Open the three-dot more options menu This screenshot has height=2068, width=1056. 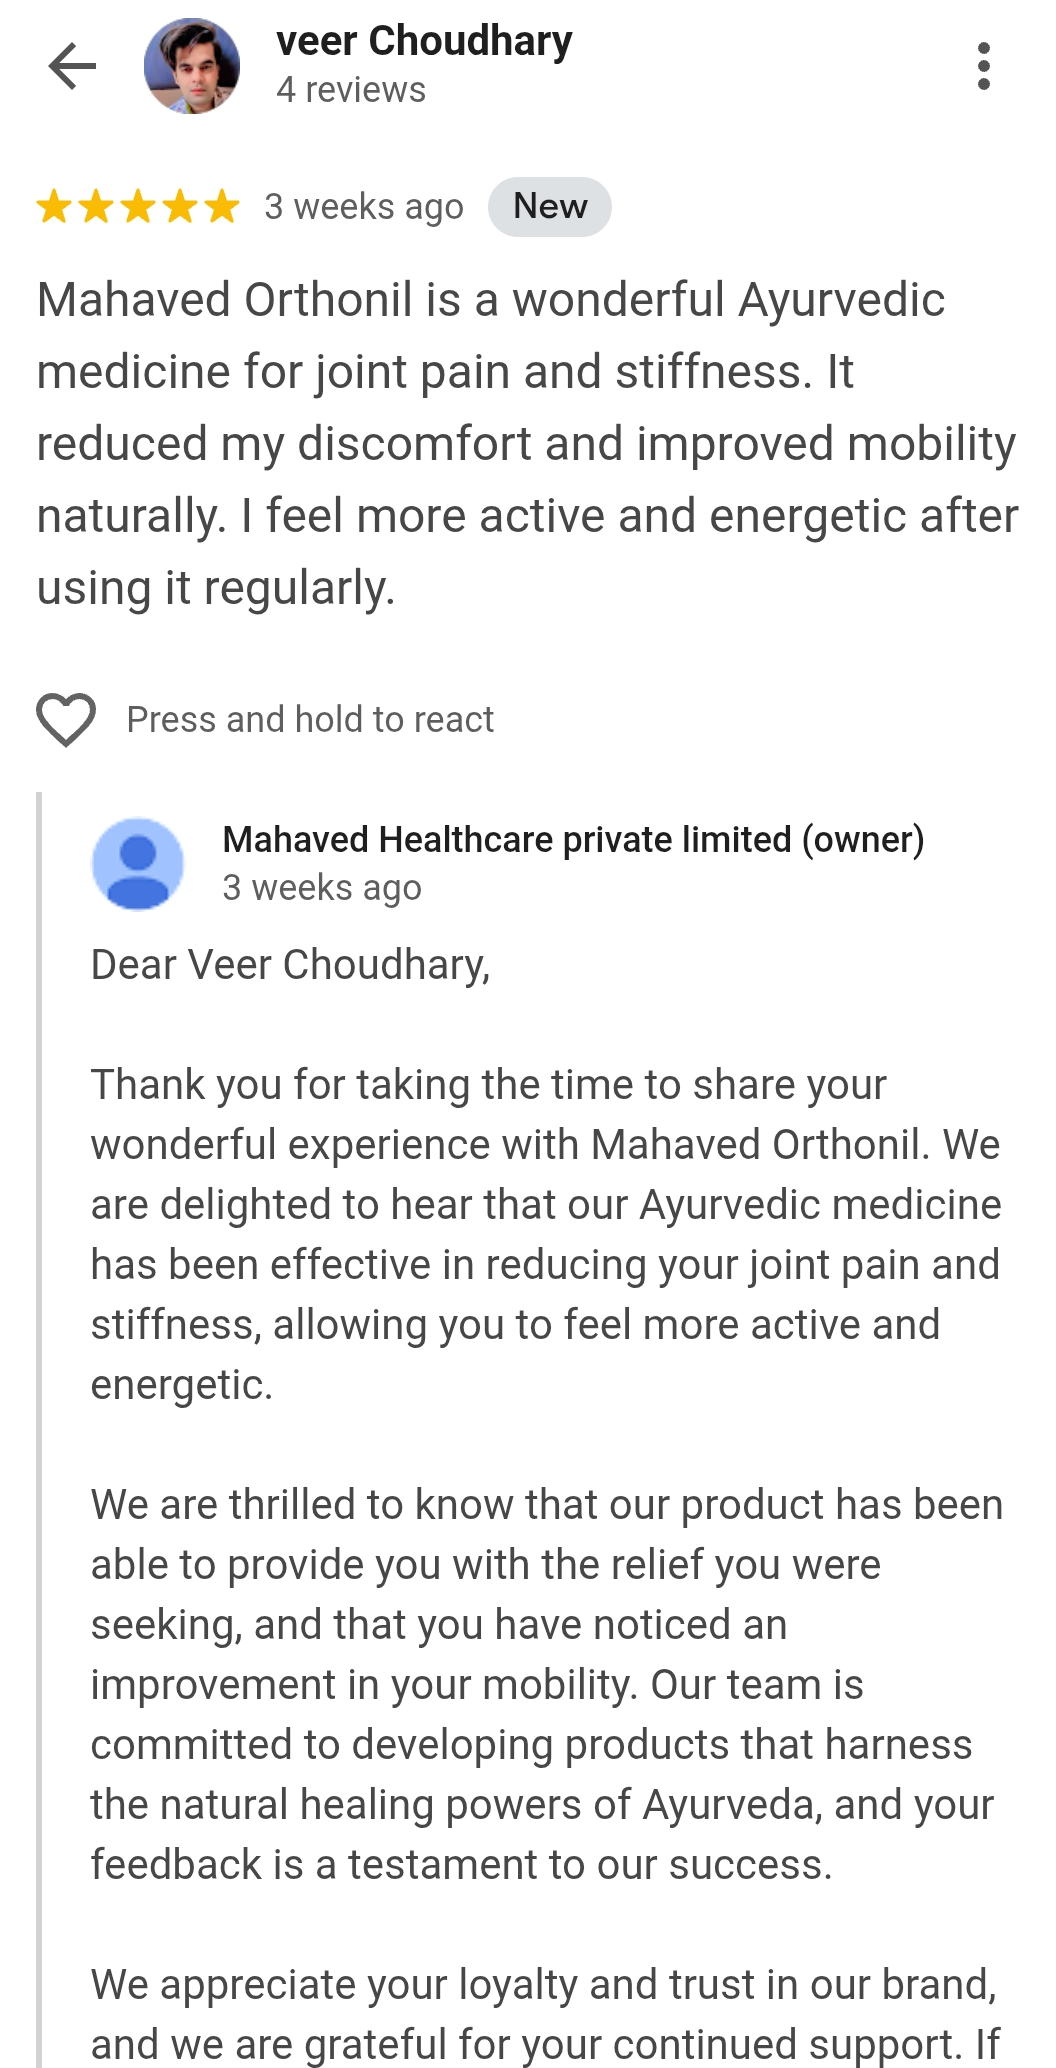coord(984,66)
